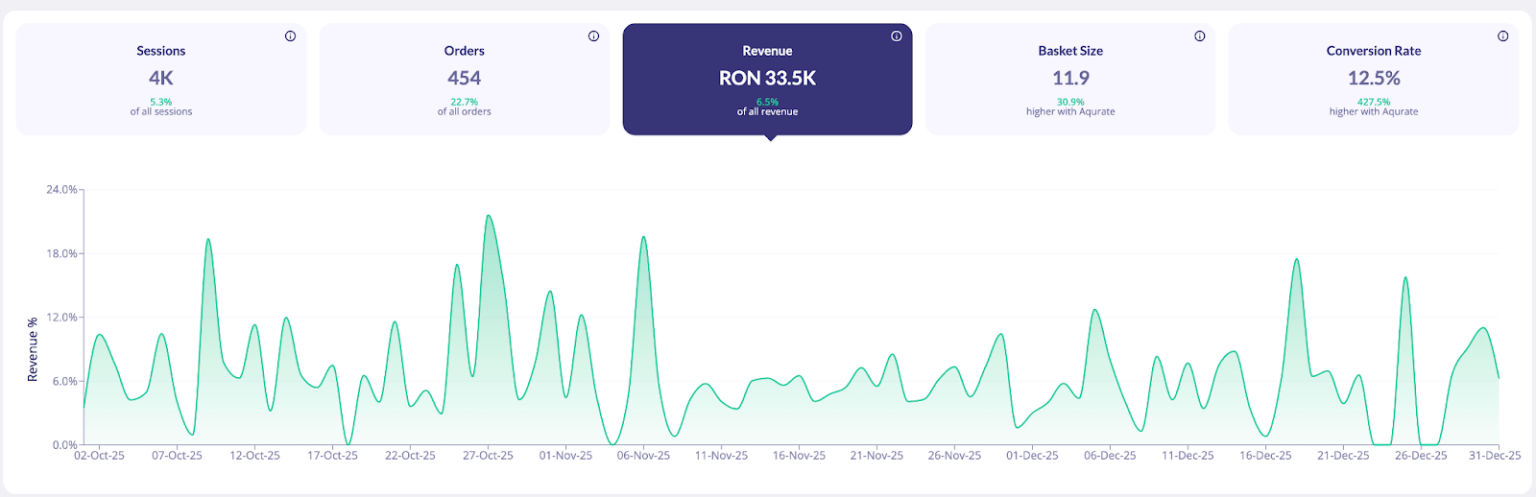Click the chart peak at 06-Nov-25

[643, 237]
